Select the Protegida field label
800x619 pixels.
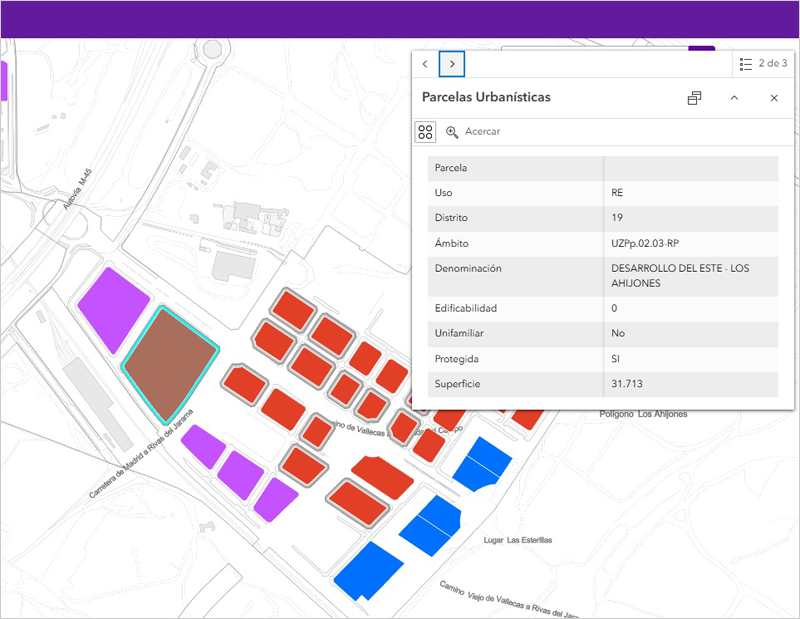point(457,359)
